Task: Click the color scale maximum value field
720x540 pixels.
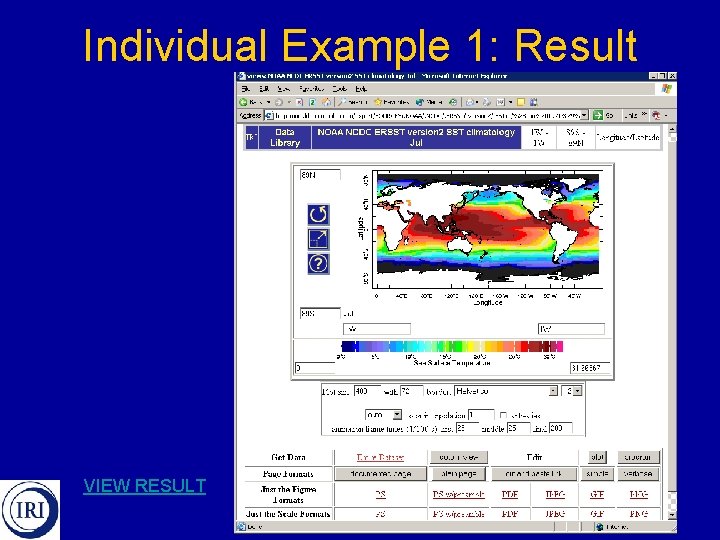Action: [590, 368]
